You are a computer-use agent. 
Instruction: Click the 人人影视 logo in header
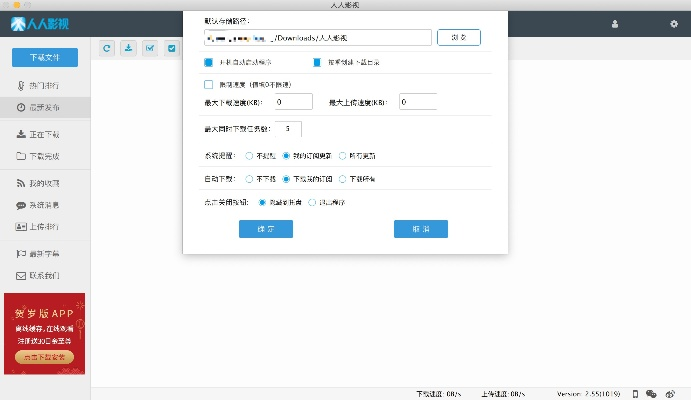click(33, 23)
